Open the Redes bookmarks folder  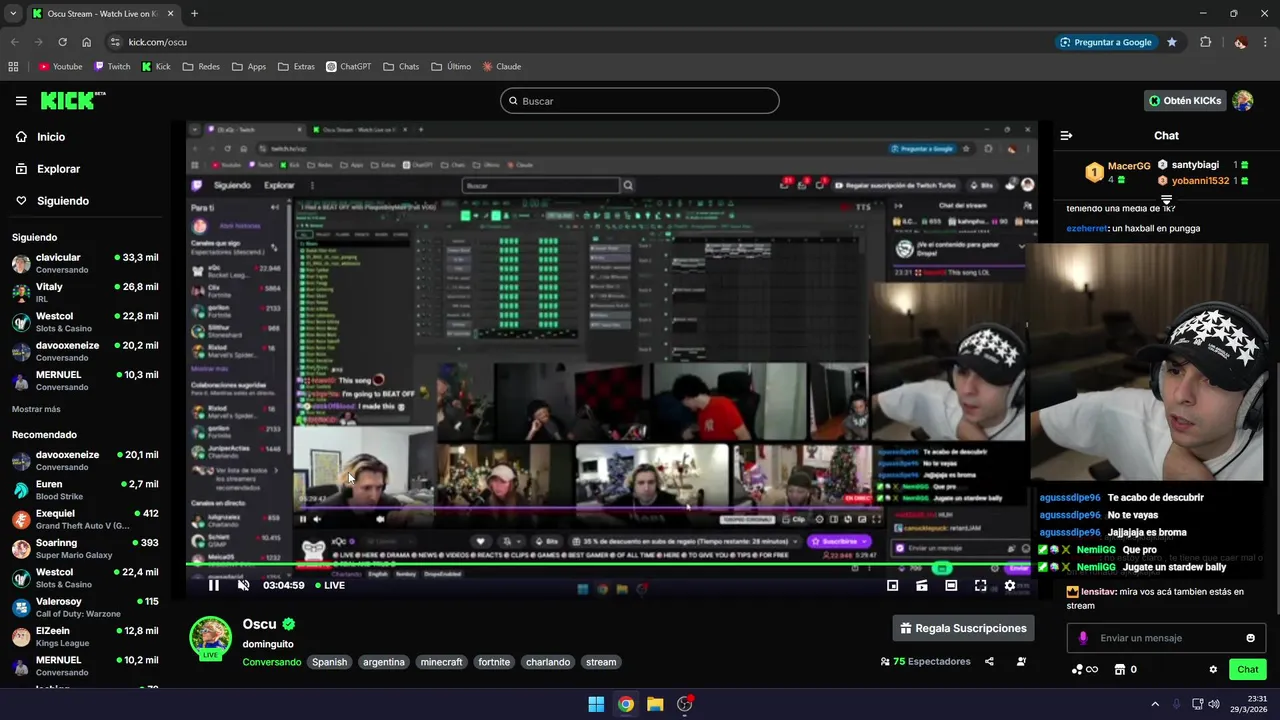[201, 66]
